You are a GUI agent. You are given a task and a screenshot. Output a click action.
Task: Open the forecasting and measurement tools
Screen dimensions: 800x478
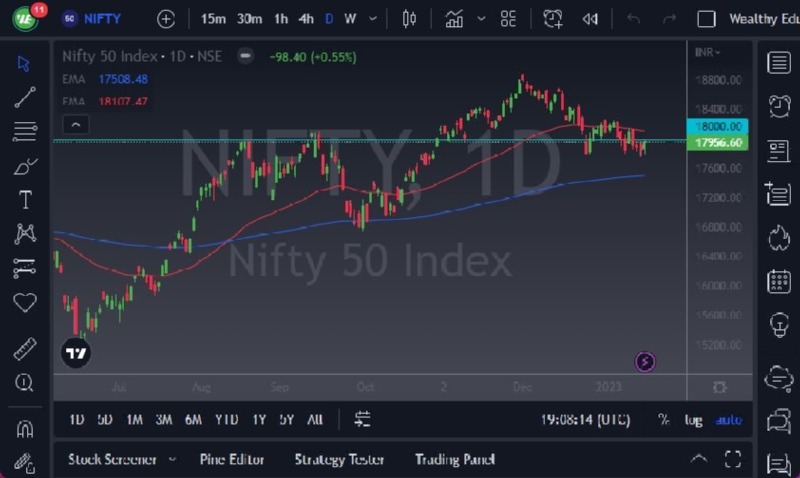coord(24,268)
